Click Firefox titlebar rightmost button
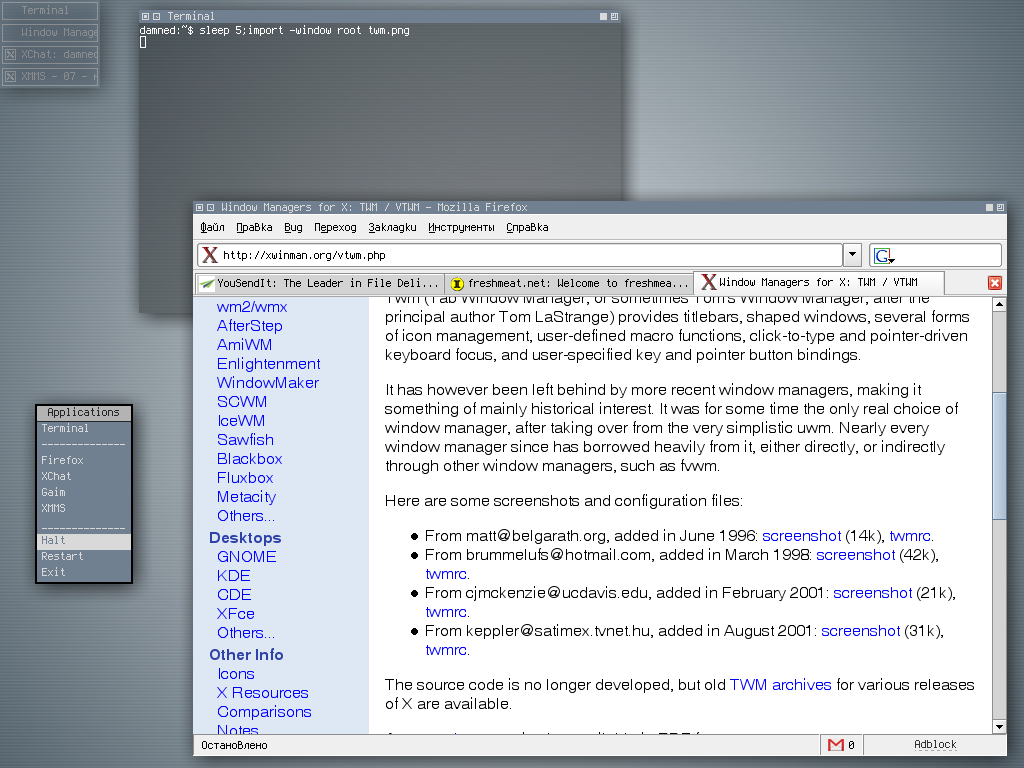1024x768 pixels. (x=1000, y=208)
